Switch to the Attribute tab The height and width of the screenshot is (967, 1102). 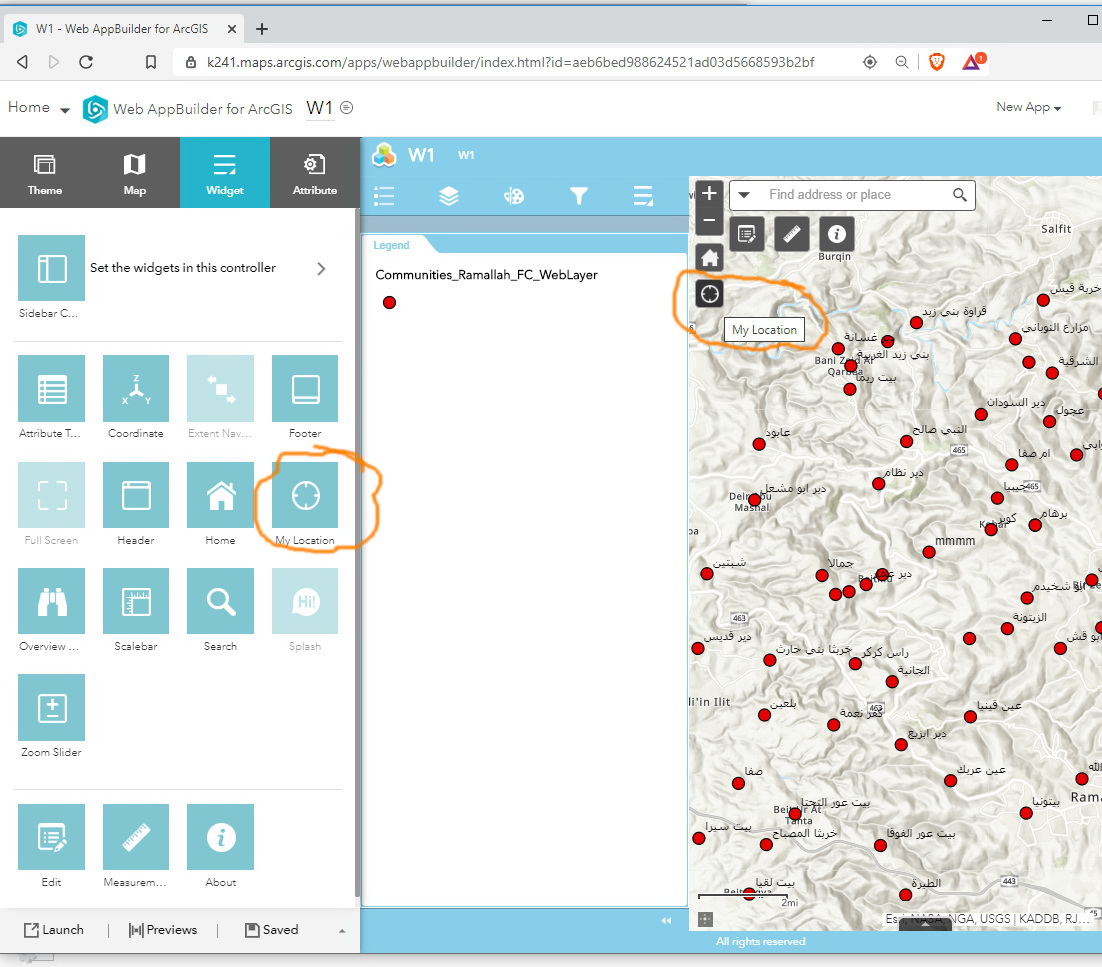coord(315,173)
